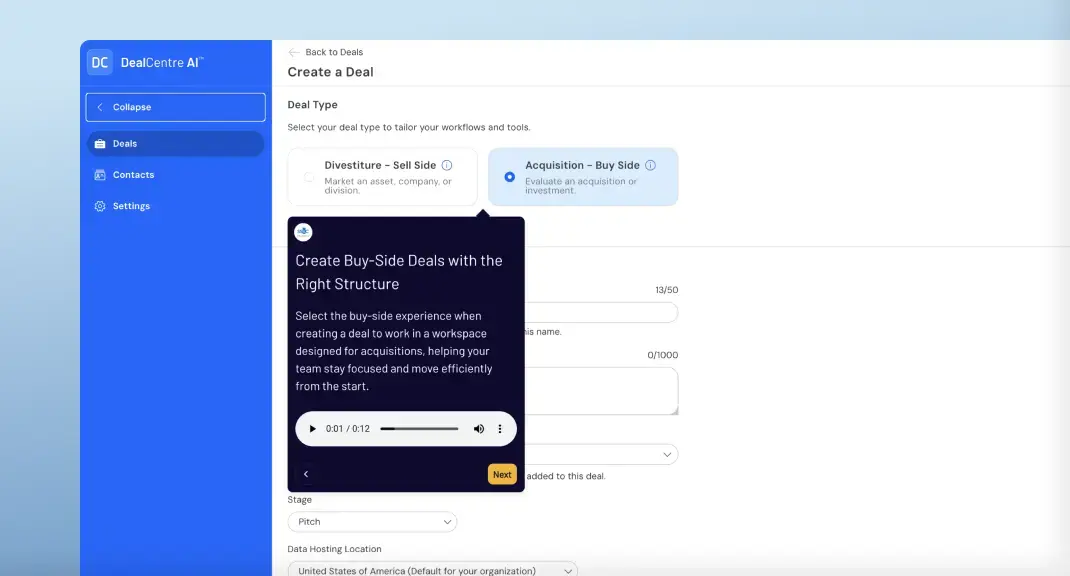Open the Contacts menu item

[133, 175]
